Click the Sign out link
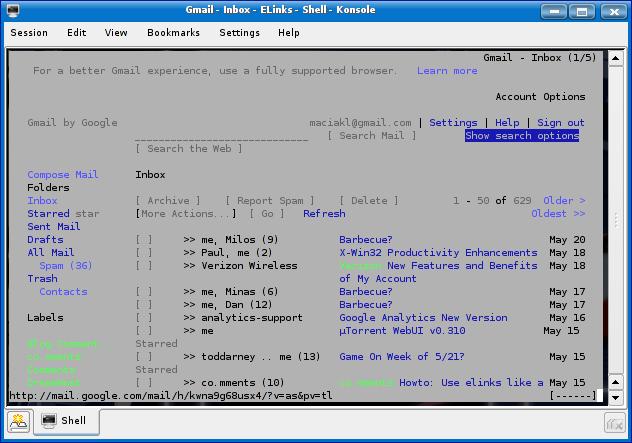Screen dimensions: 632x443 (x=560, y=123)
